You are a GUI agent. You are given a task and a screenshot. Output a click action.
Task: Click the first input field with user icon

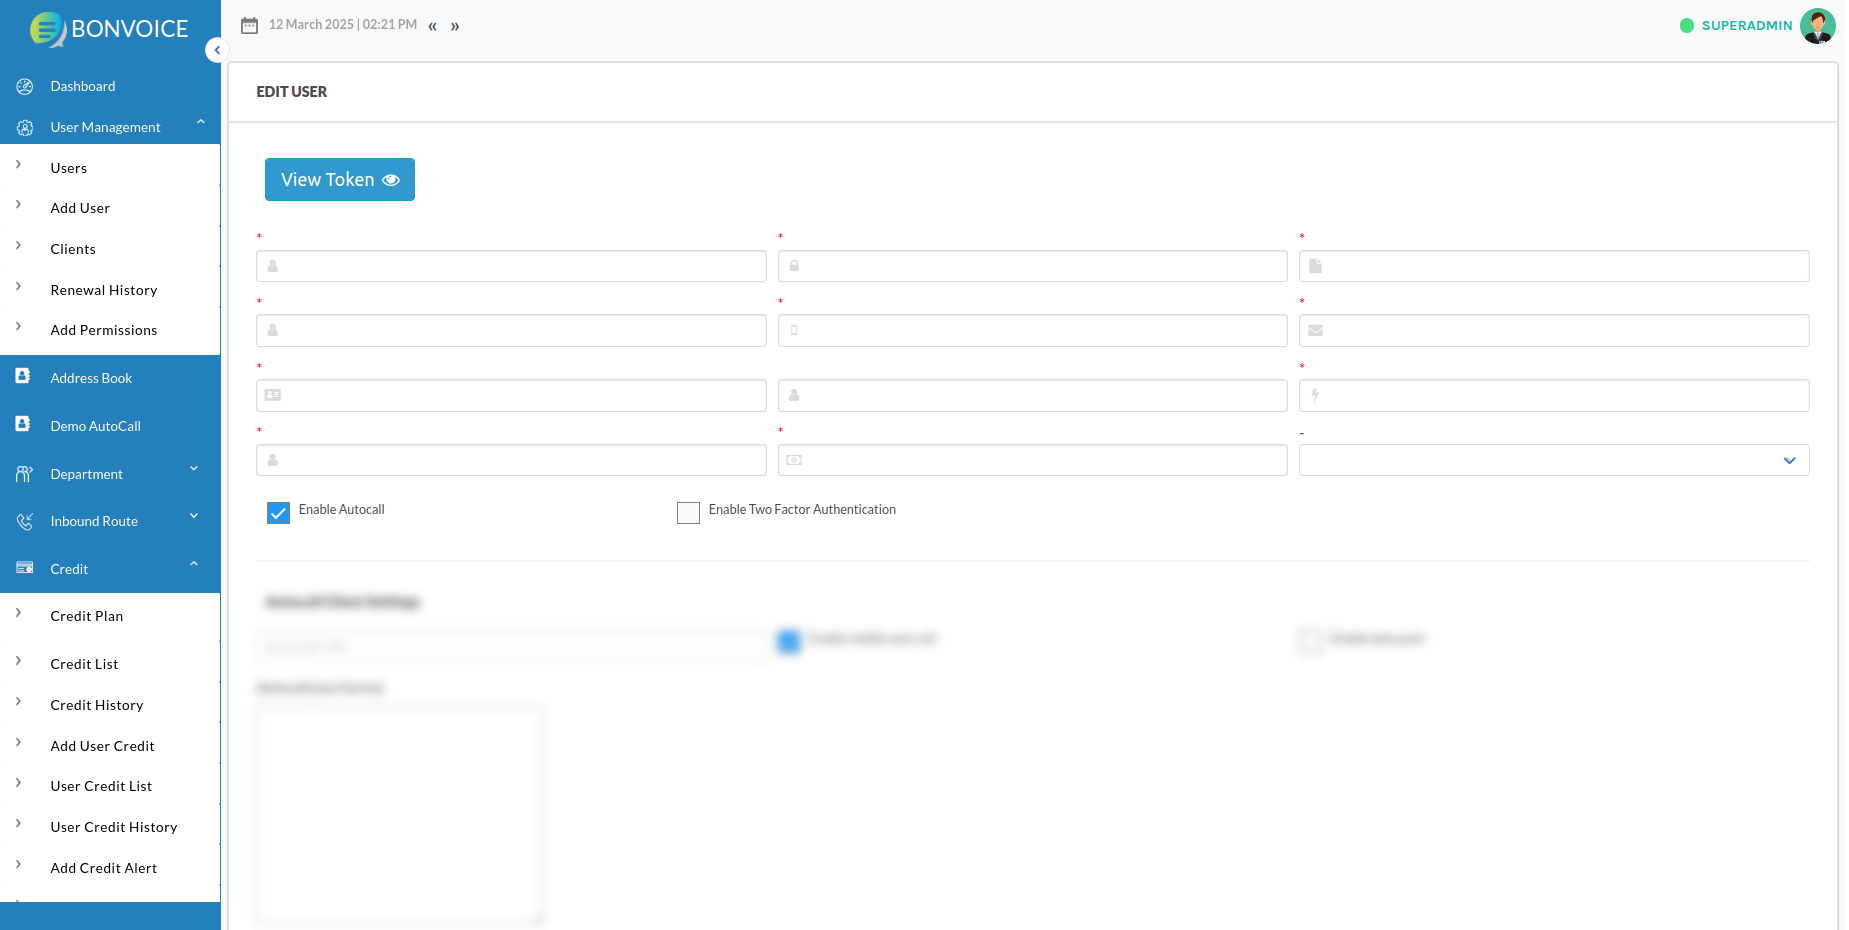512,266
